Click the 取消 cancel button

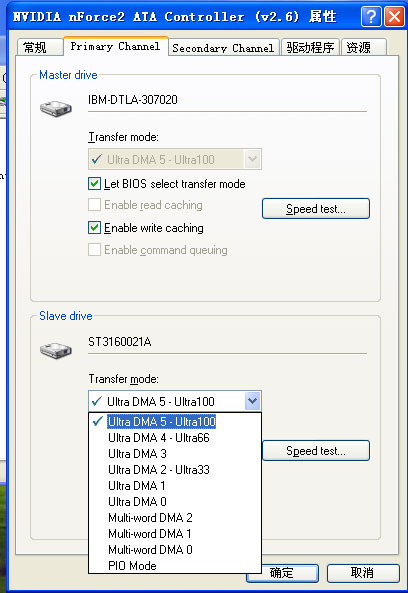point(363,573)
